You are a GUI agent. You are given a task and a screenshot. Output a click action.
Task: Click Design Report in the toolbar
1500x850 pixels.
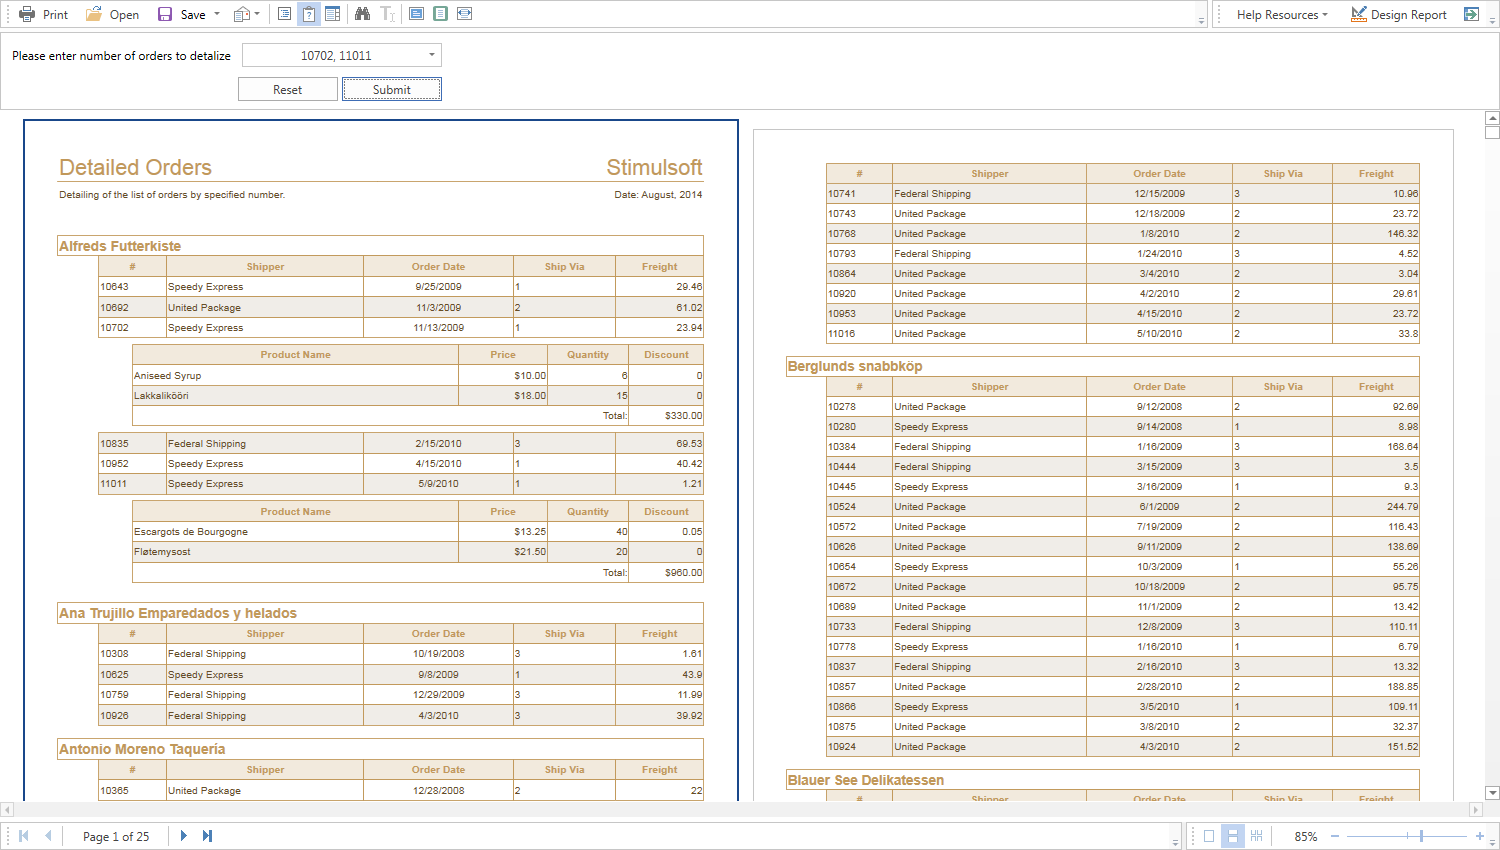pos(1399,14)
